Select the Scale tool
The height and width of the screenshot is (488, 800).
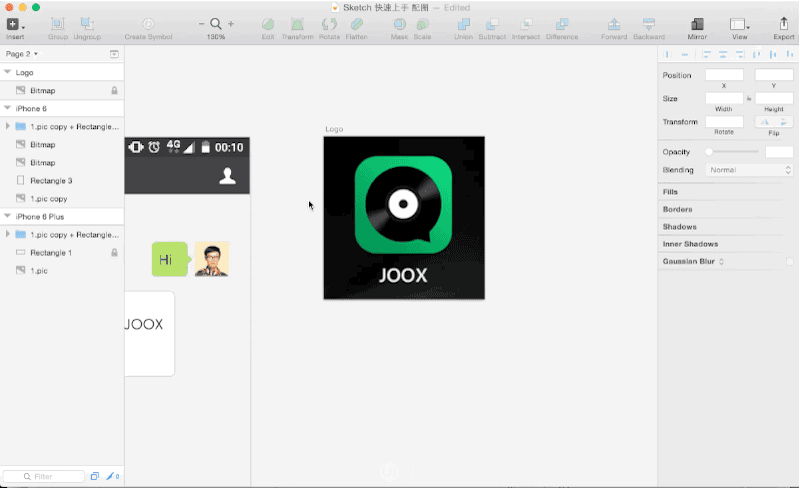coord(422,24)
